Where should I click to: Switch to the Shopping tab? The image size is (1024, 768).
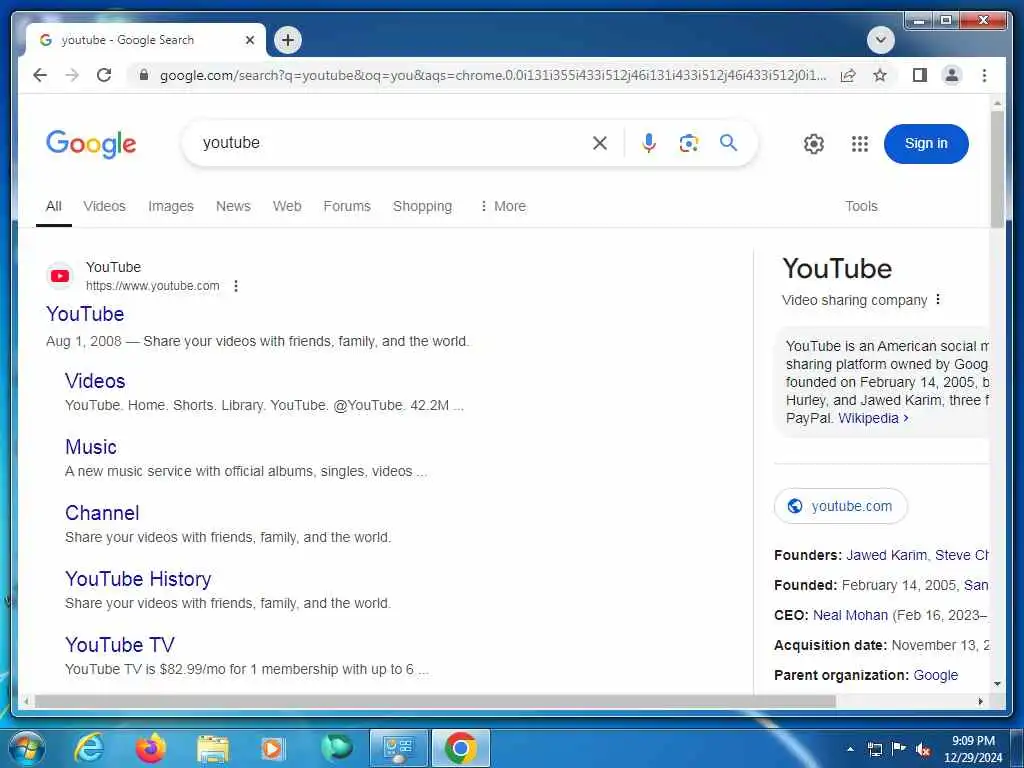pos(422,206)
